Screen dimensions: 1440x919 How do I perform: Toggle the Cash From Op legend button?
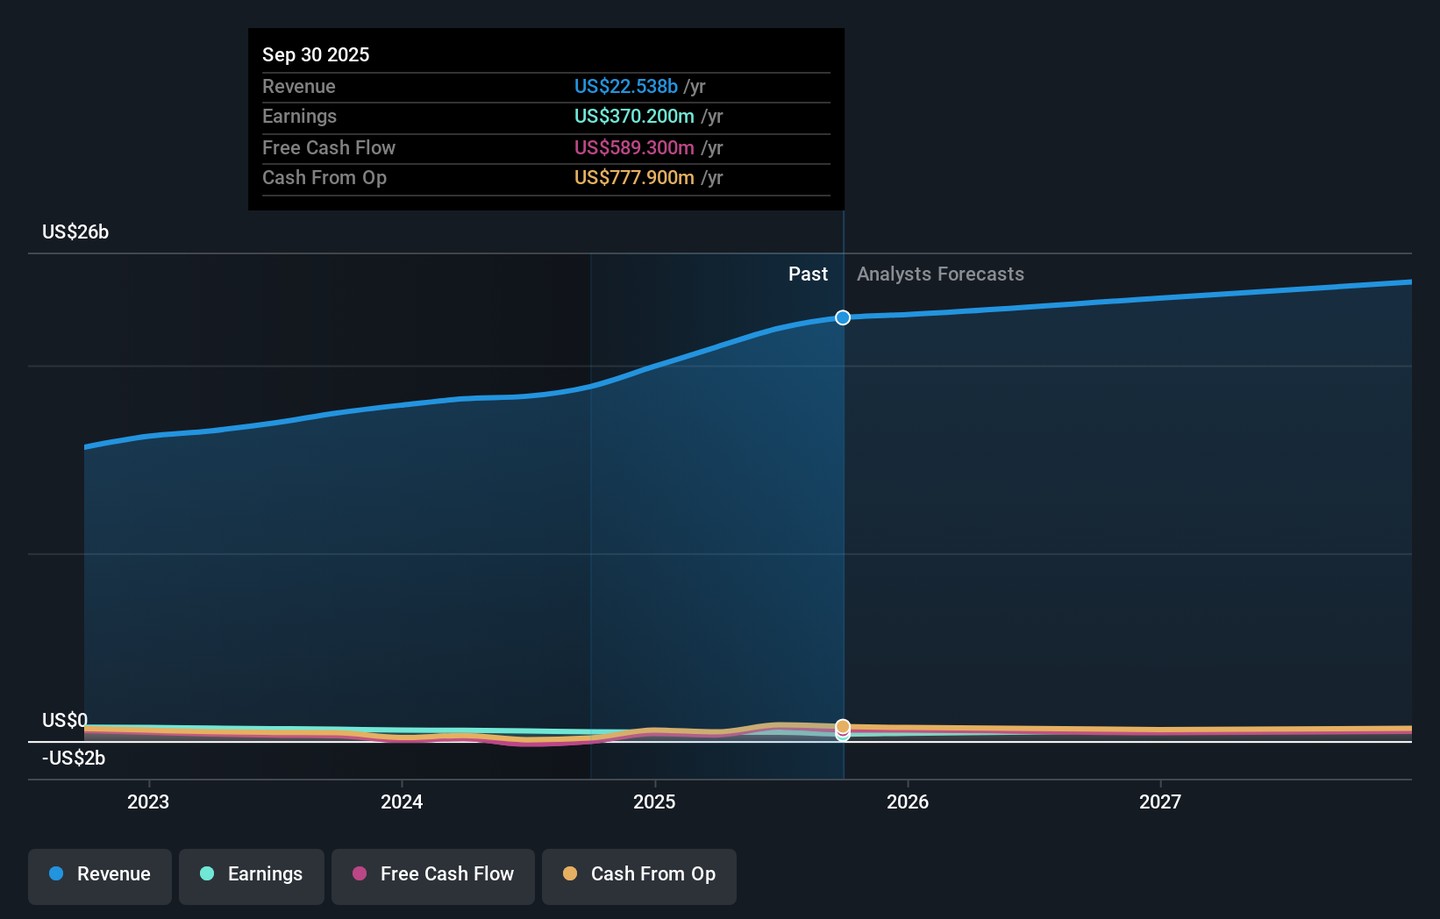pyautogui.click(x=639, y=876)
